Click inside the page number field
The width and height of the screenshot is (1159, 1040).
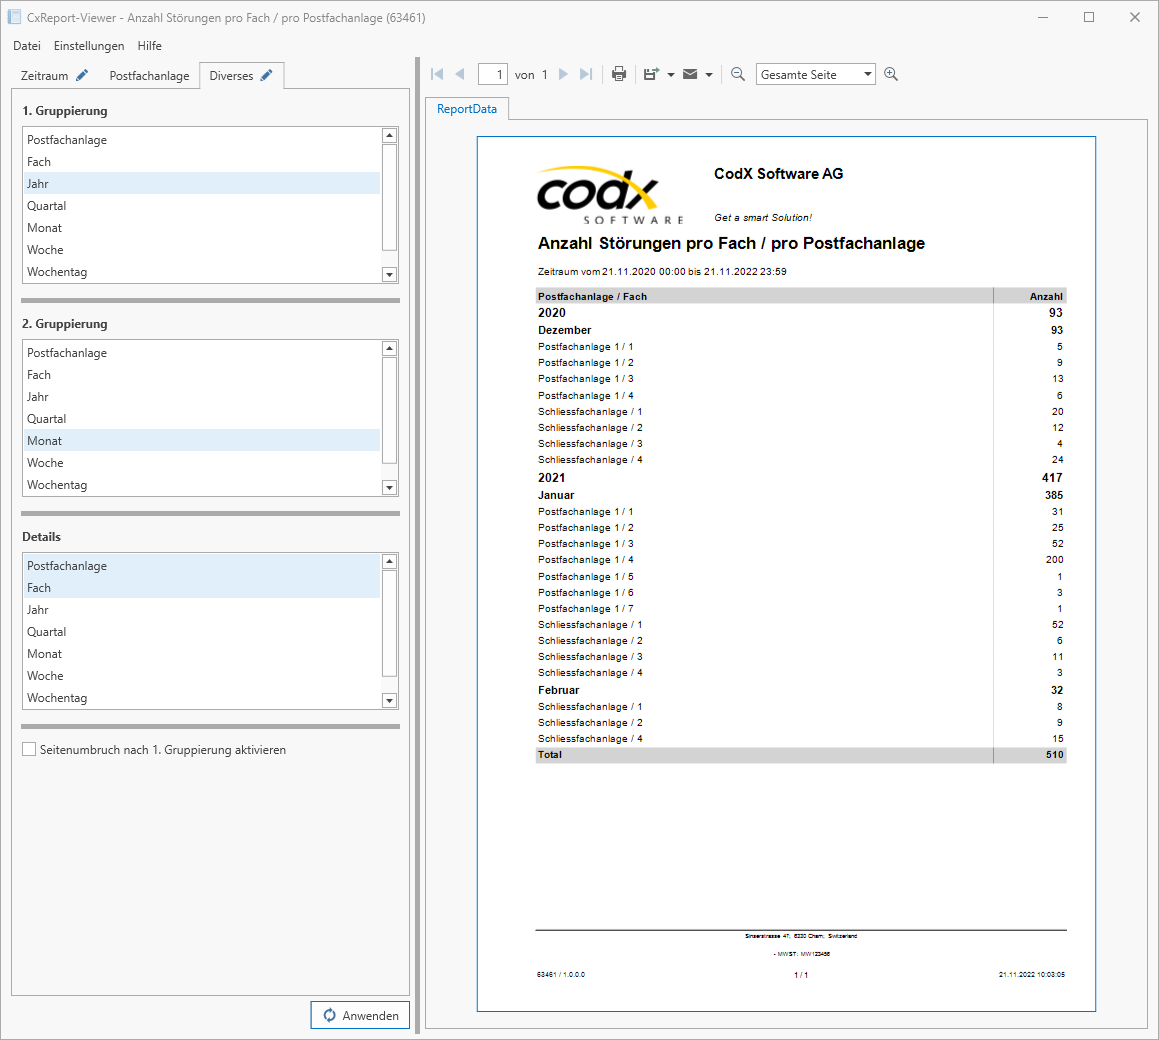(x=493, y=74)
